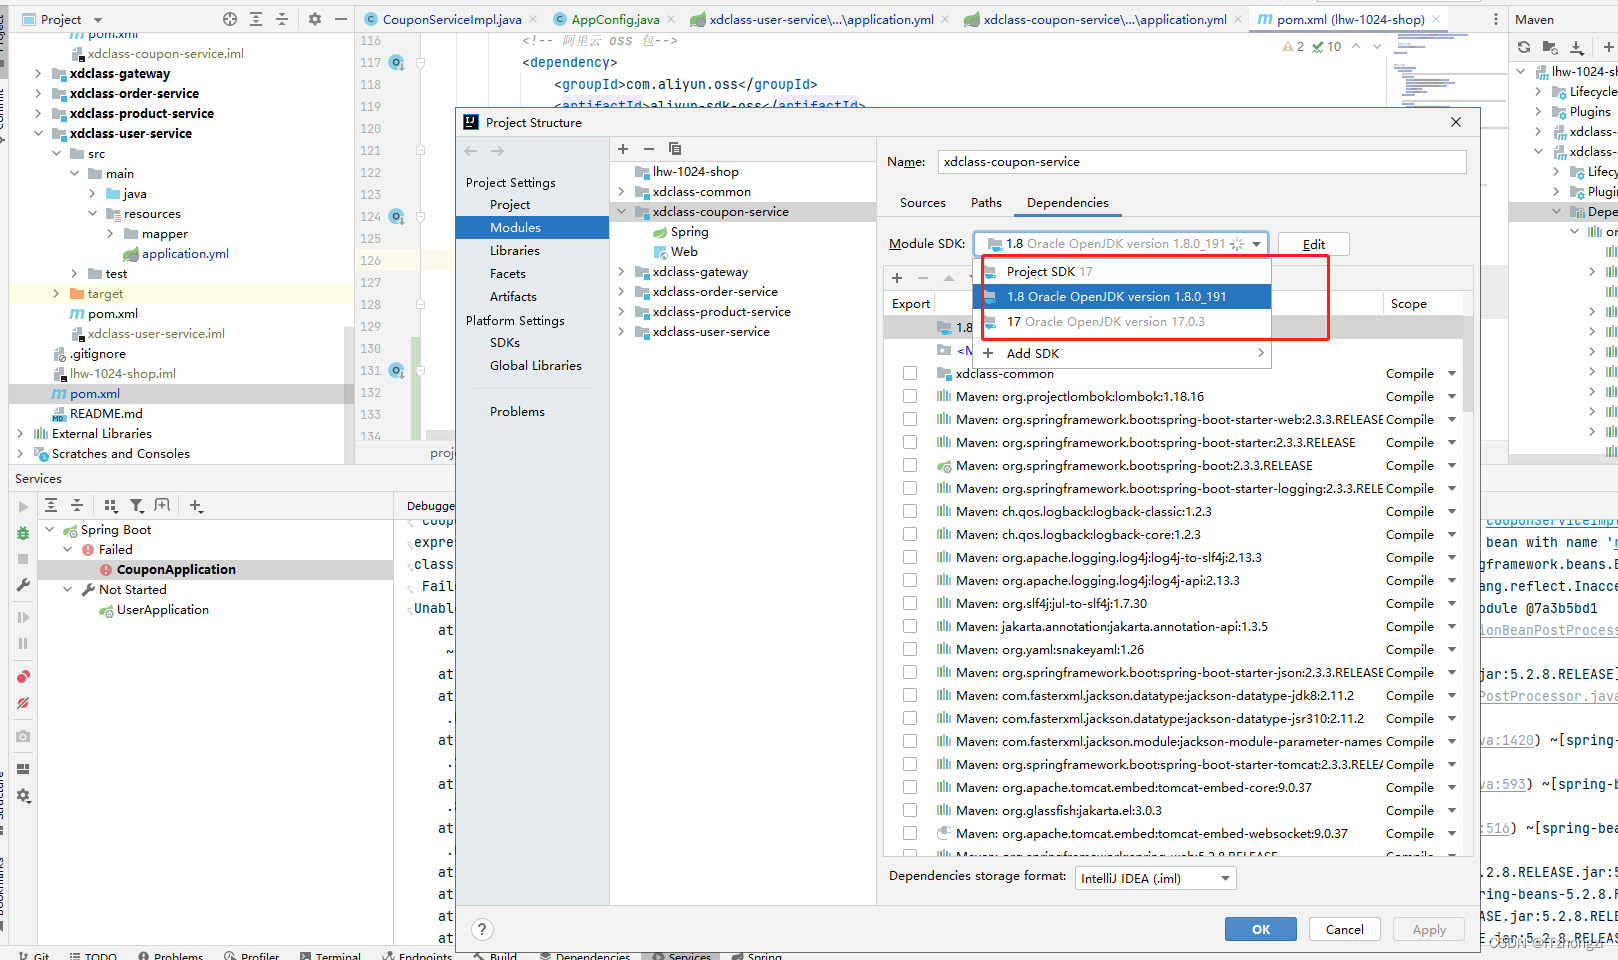The width and height of the screenshot is (1618, 960).
Task: Click the back arrow in Project Structure dialog
Action: click(471, 151)
